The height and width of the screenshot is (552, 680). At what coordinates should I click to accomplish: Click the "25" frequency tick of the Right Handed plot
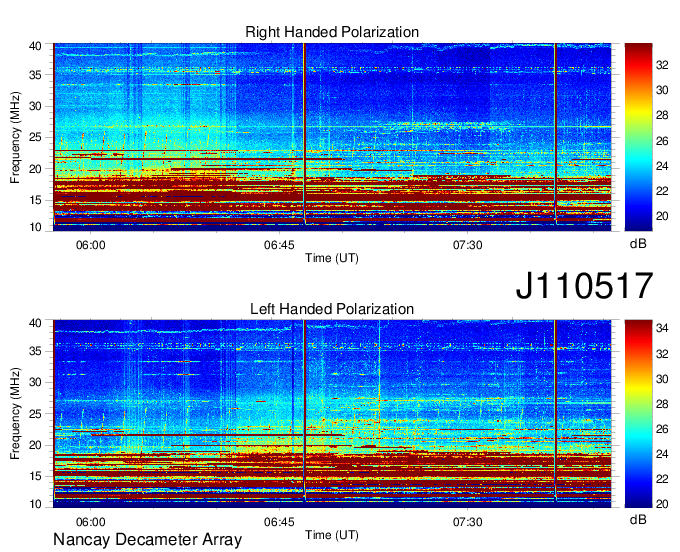(36, 137)
